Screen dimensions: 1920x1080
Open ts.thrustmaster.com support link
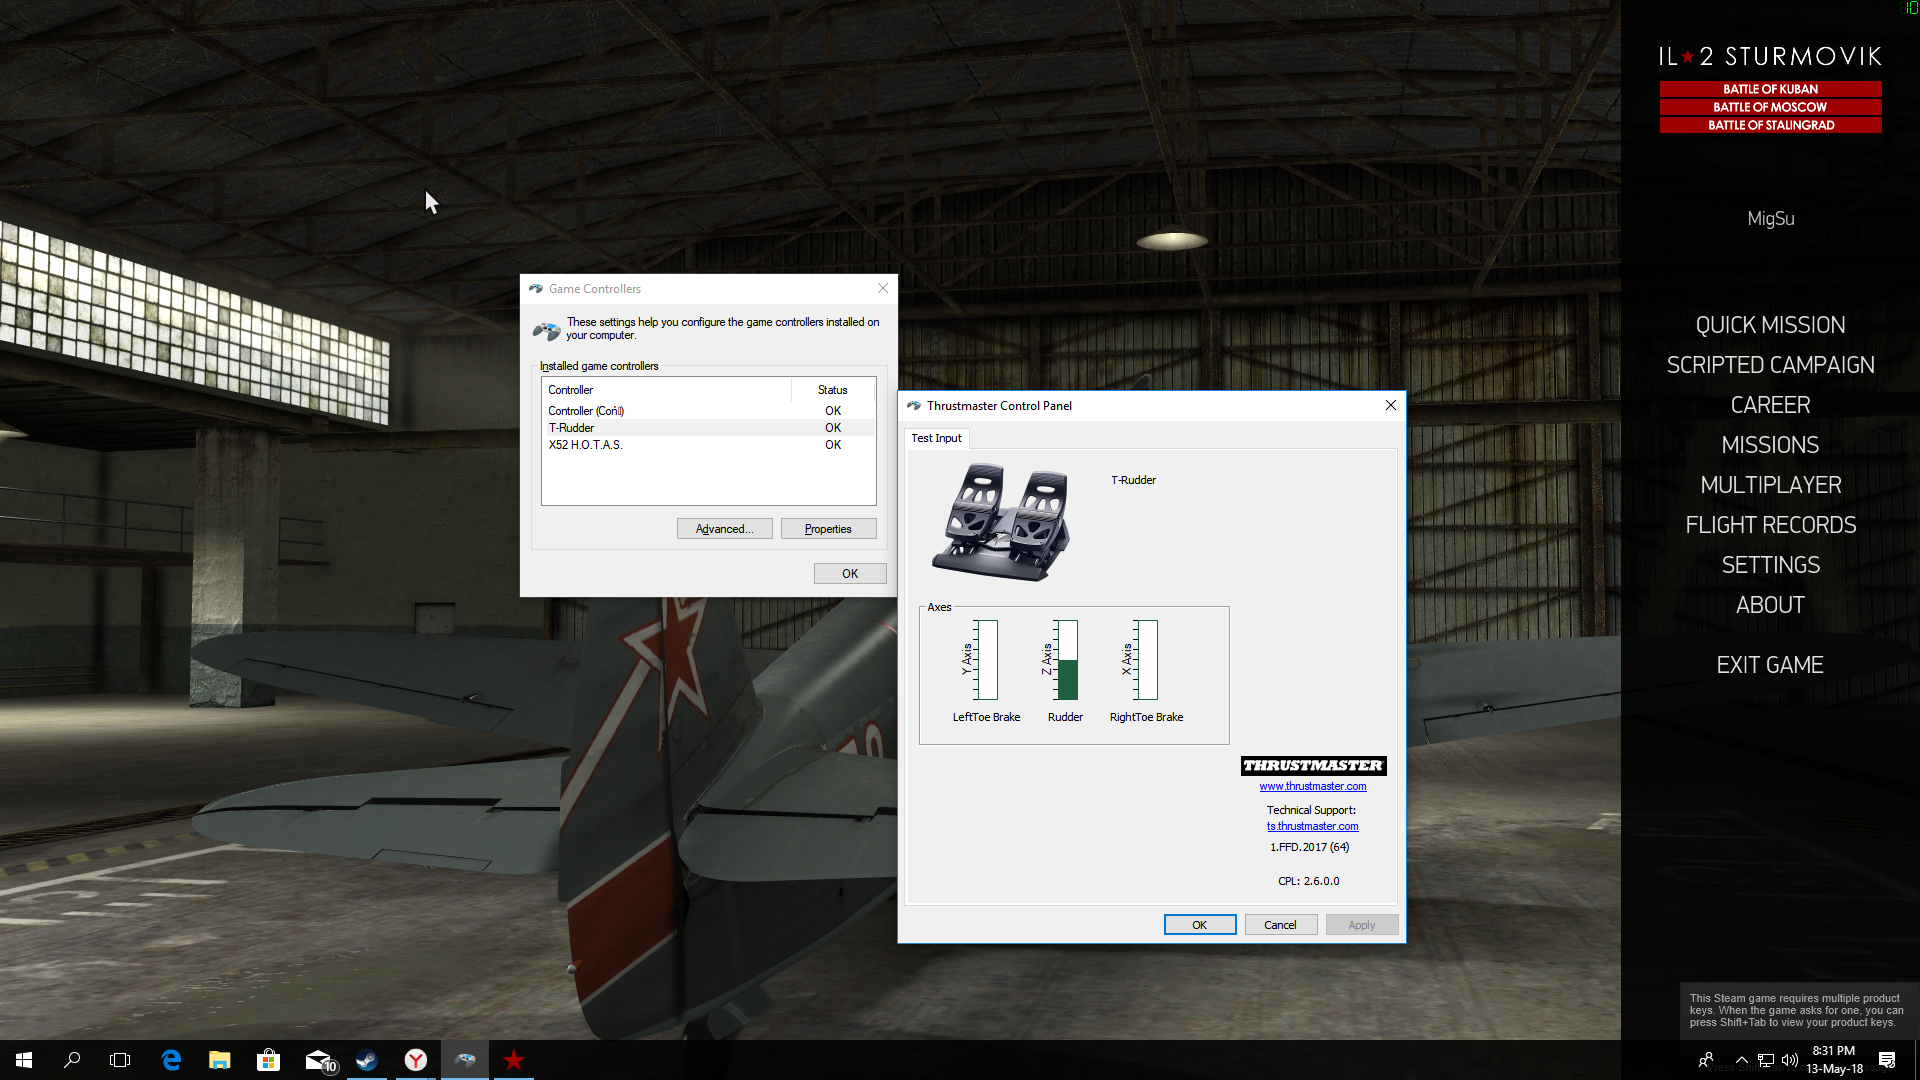(1312, 826)
